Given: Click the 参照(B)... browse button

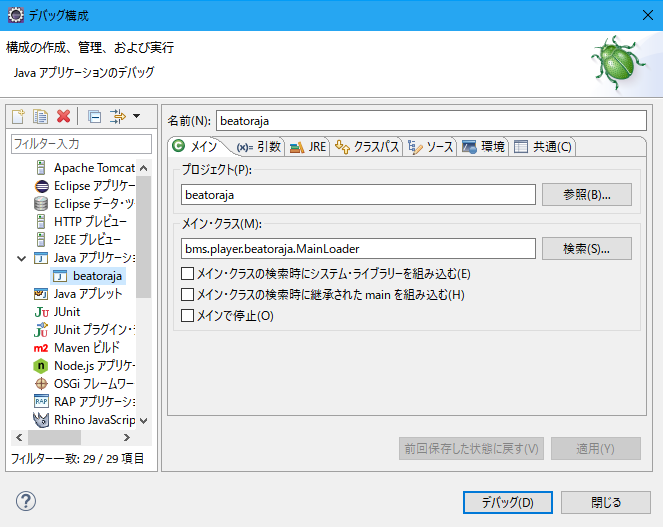Looking at the screenshot, I should tap(587, 195).
